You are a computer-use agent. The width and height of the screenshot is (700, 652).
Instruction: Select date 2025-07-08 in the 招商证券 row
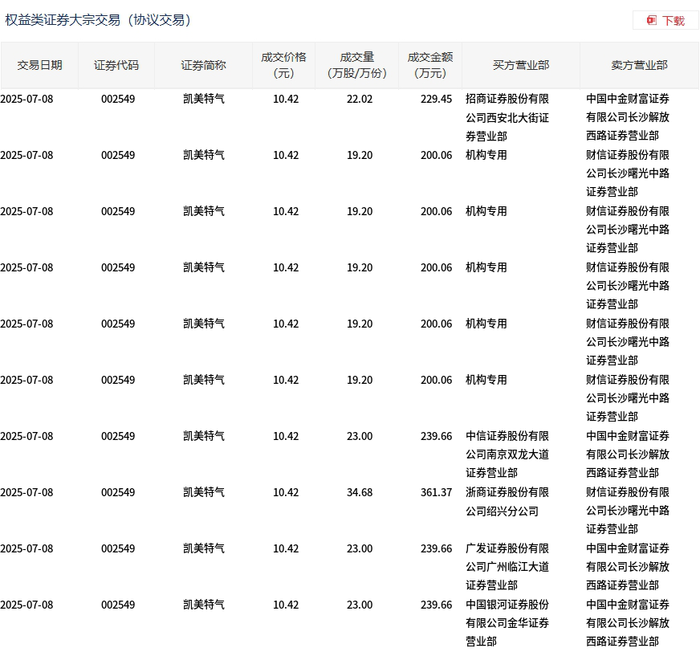27,99
